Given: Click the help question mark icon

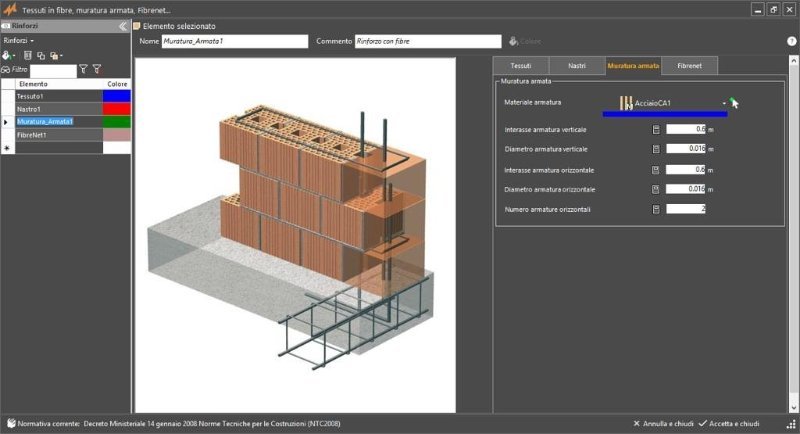Looking at the screenshot, I should (x=791, y=42).
